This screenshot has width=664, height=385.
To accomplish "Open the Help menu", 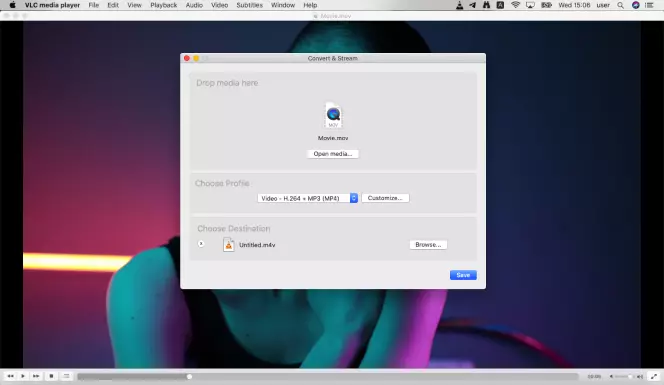I will [x=310, y=5].
